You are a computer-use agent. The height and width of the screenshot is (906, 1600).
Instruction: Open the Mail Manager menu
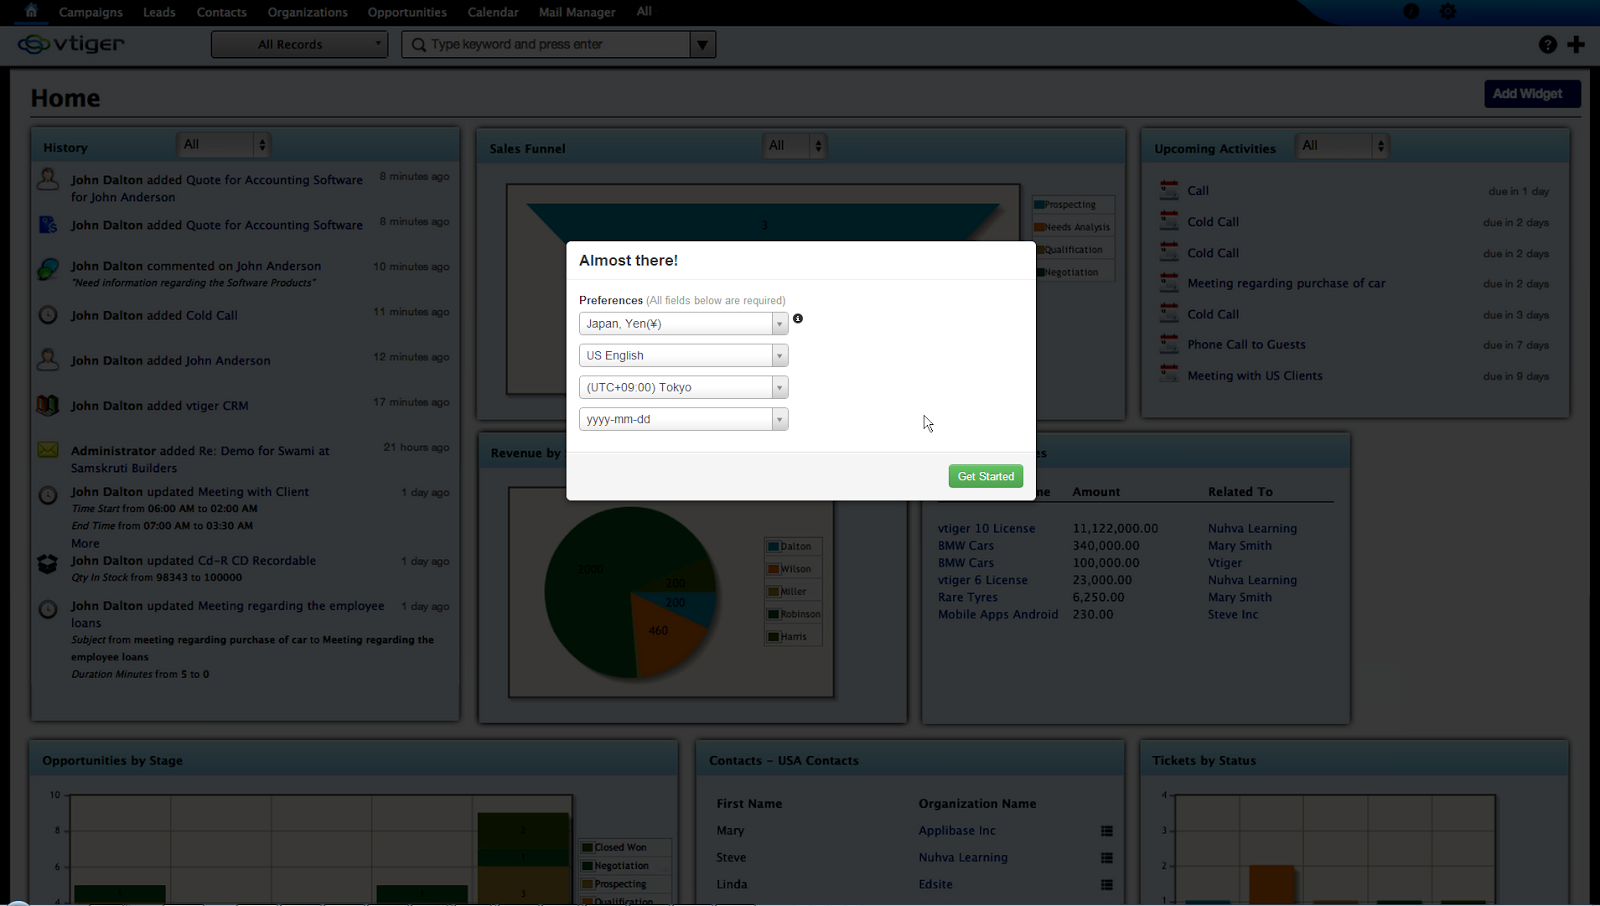pos(577,12)
